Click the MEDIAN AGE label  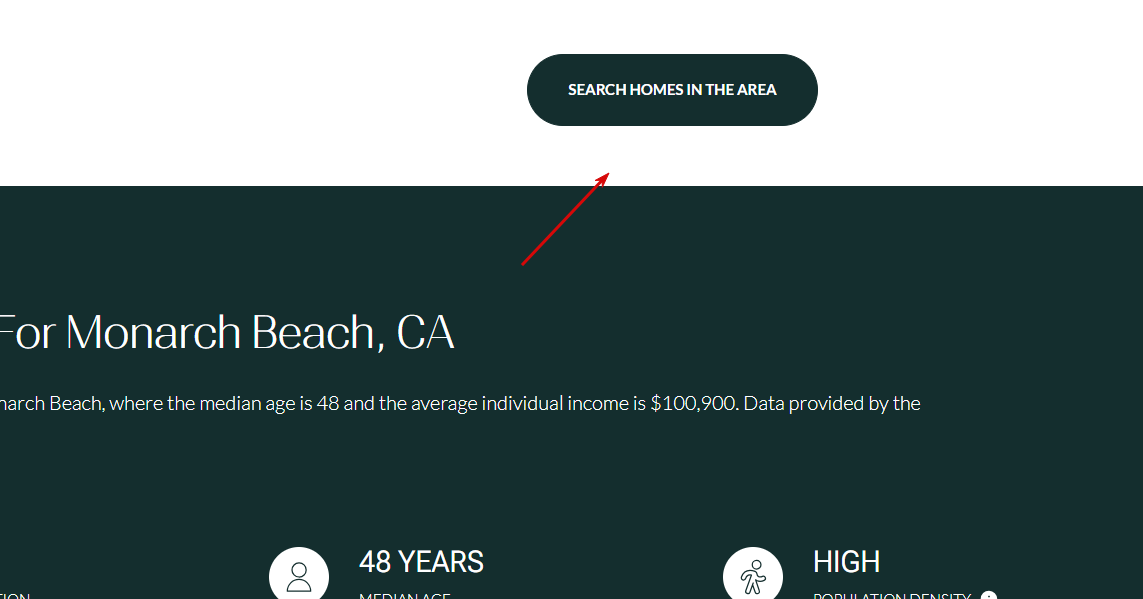click(405, 595)
